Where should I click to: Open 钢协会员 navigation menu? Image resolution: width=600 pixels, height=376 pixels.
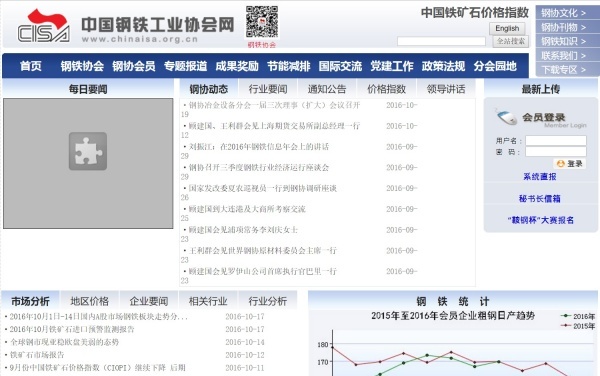pyautogui.click(x=134, y=66)
